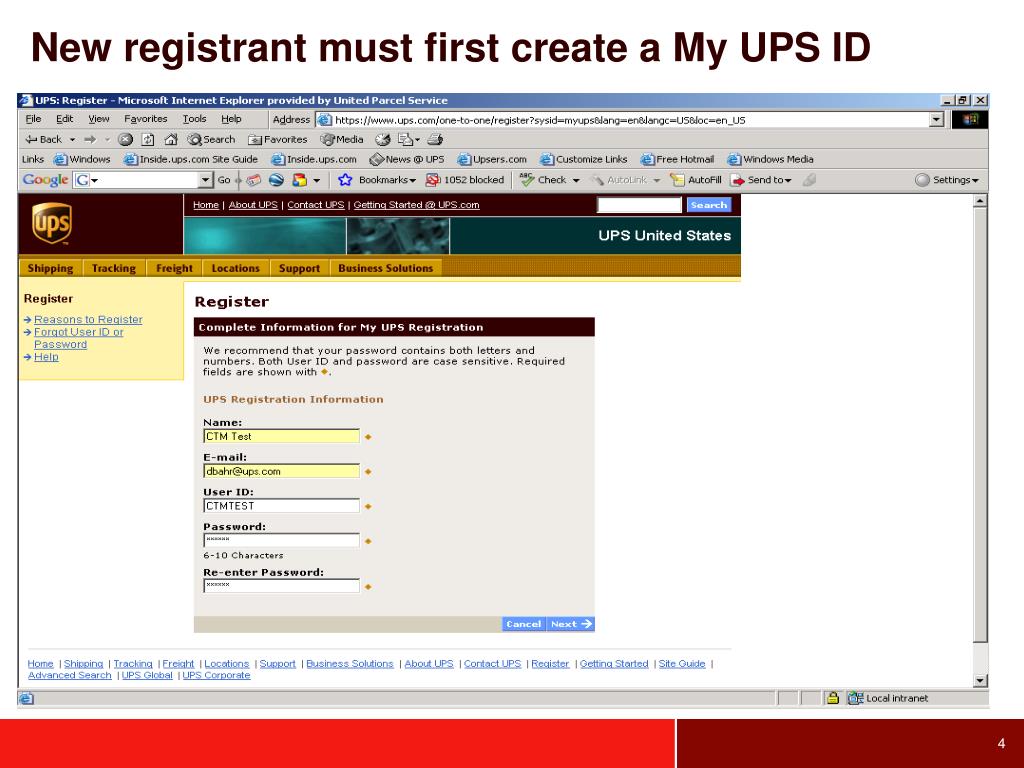Click the UPS site Search button
This screenshot has width=1024, height=768.
point(709,205)
